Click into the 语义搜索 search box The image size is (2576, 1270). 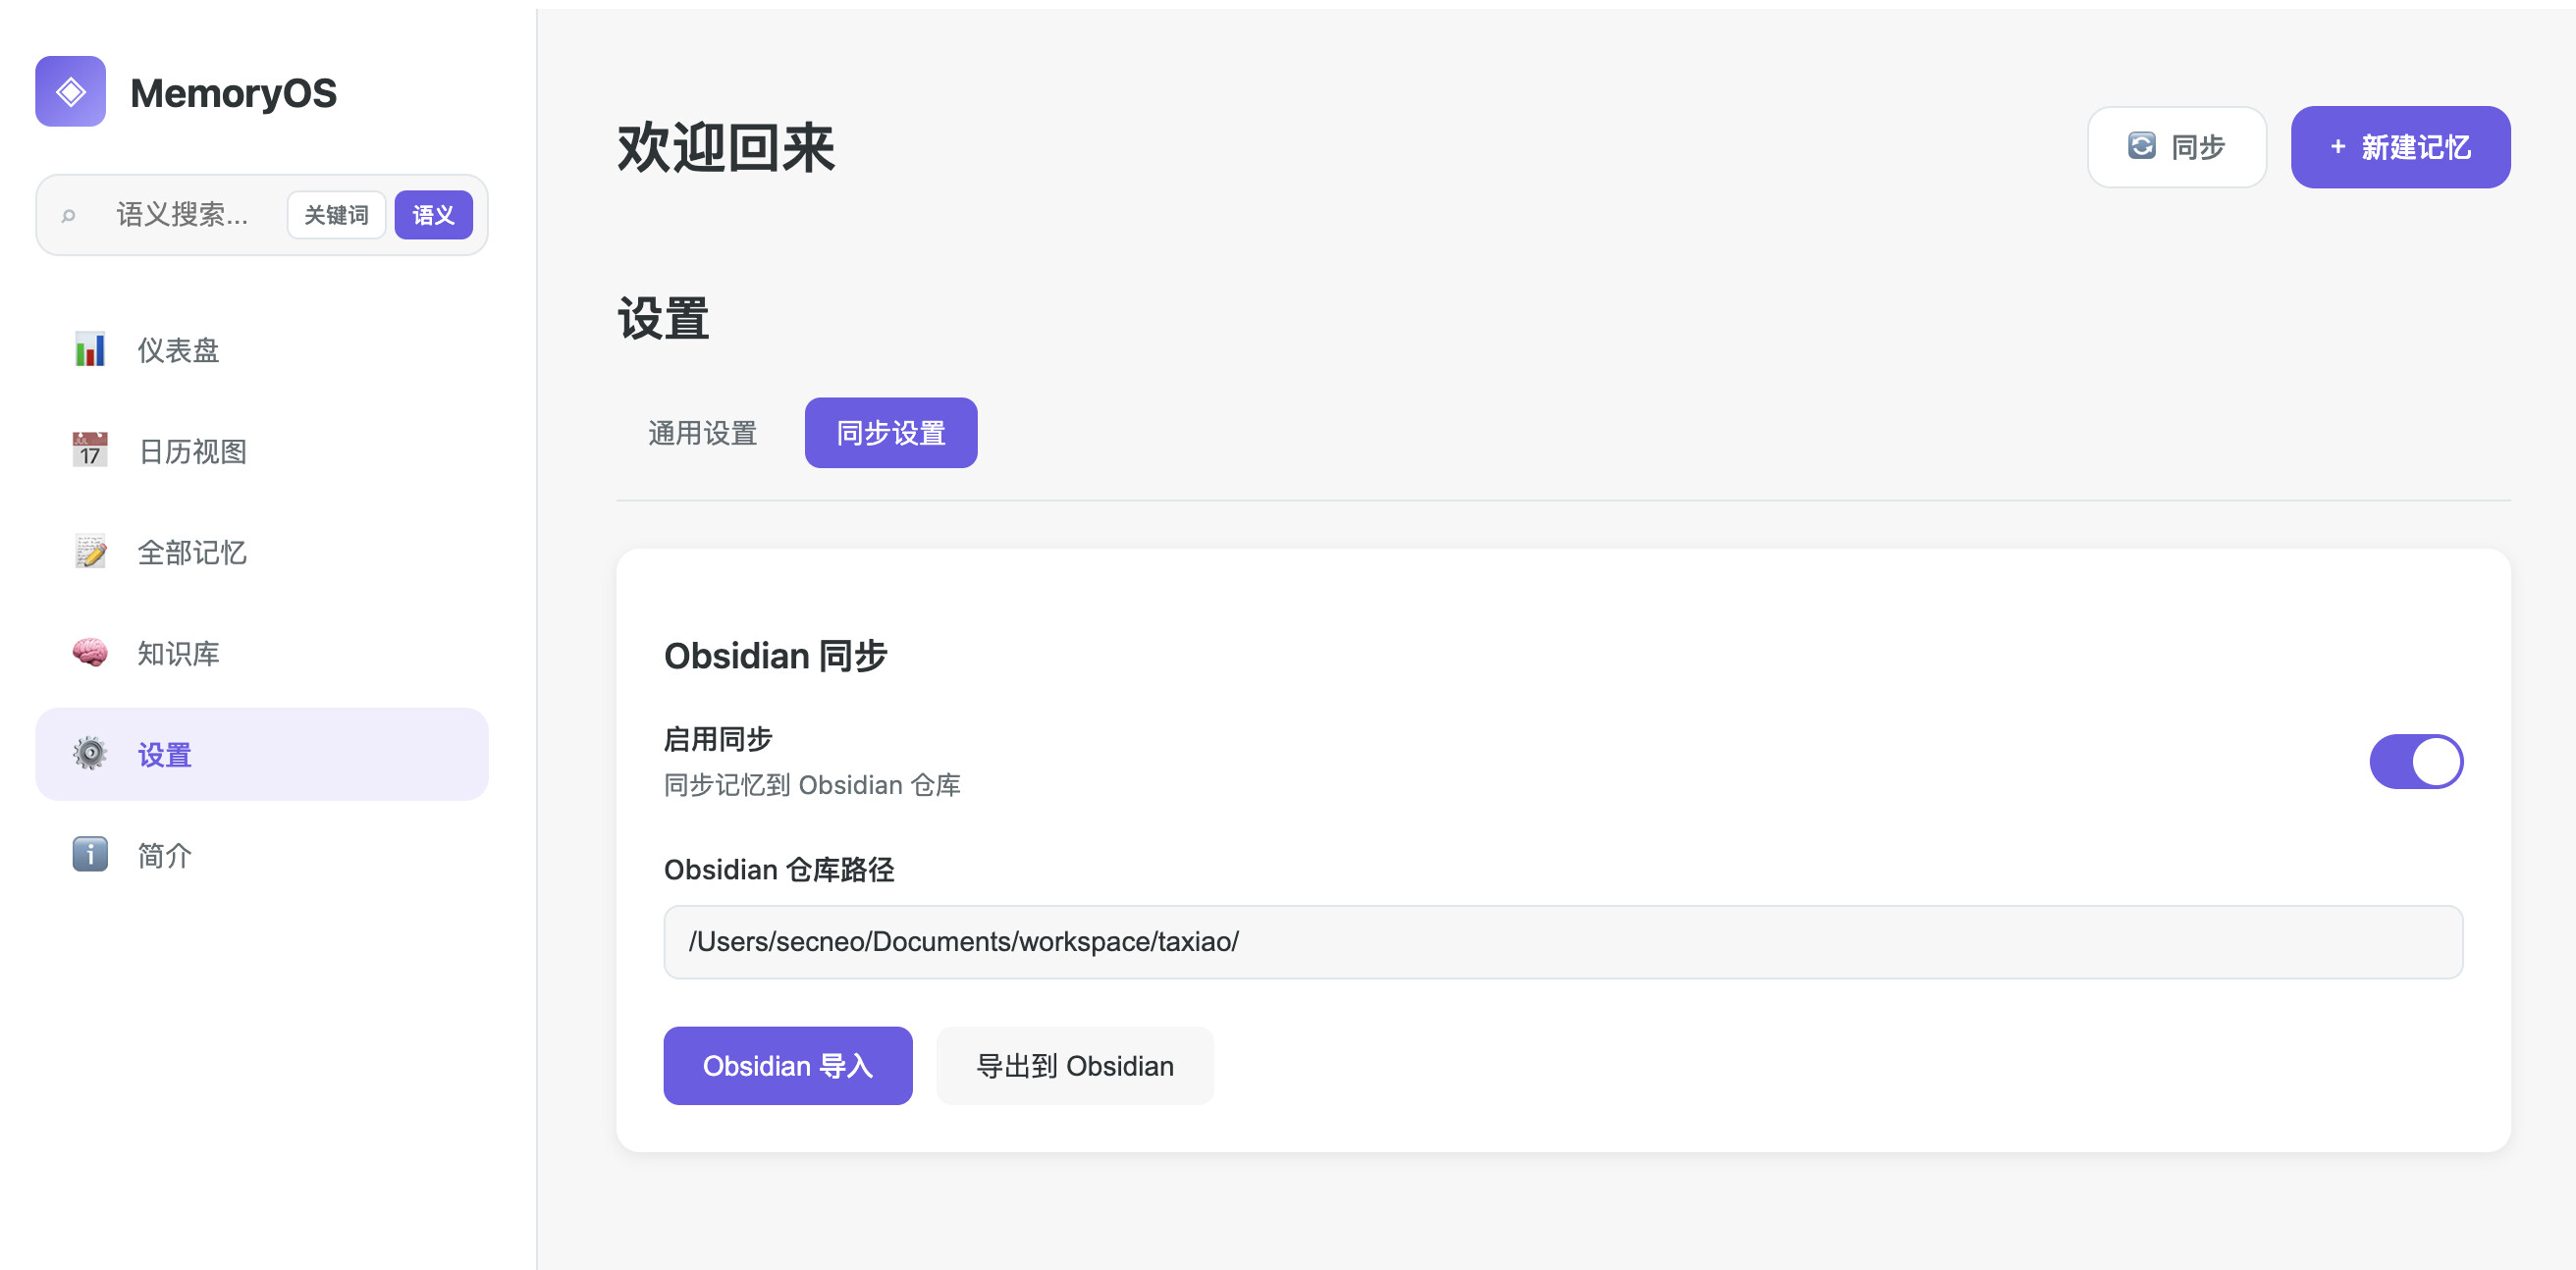182,215
